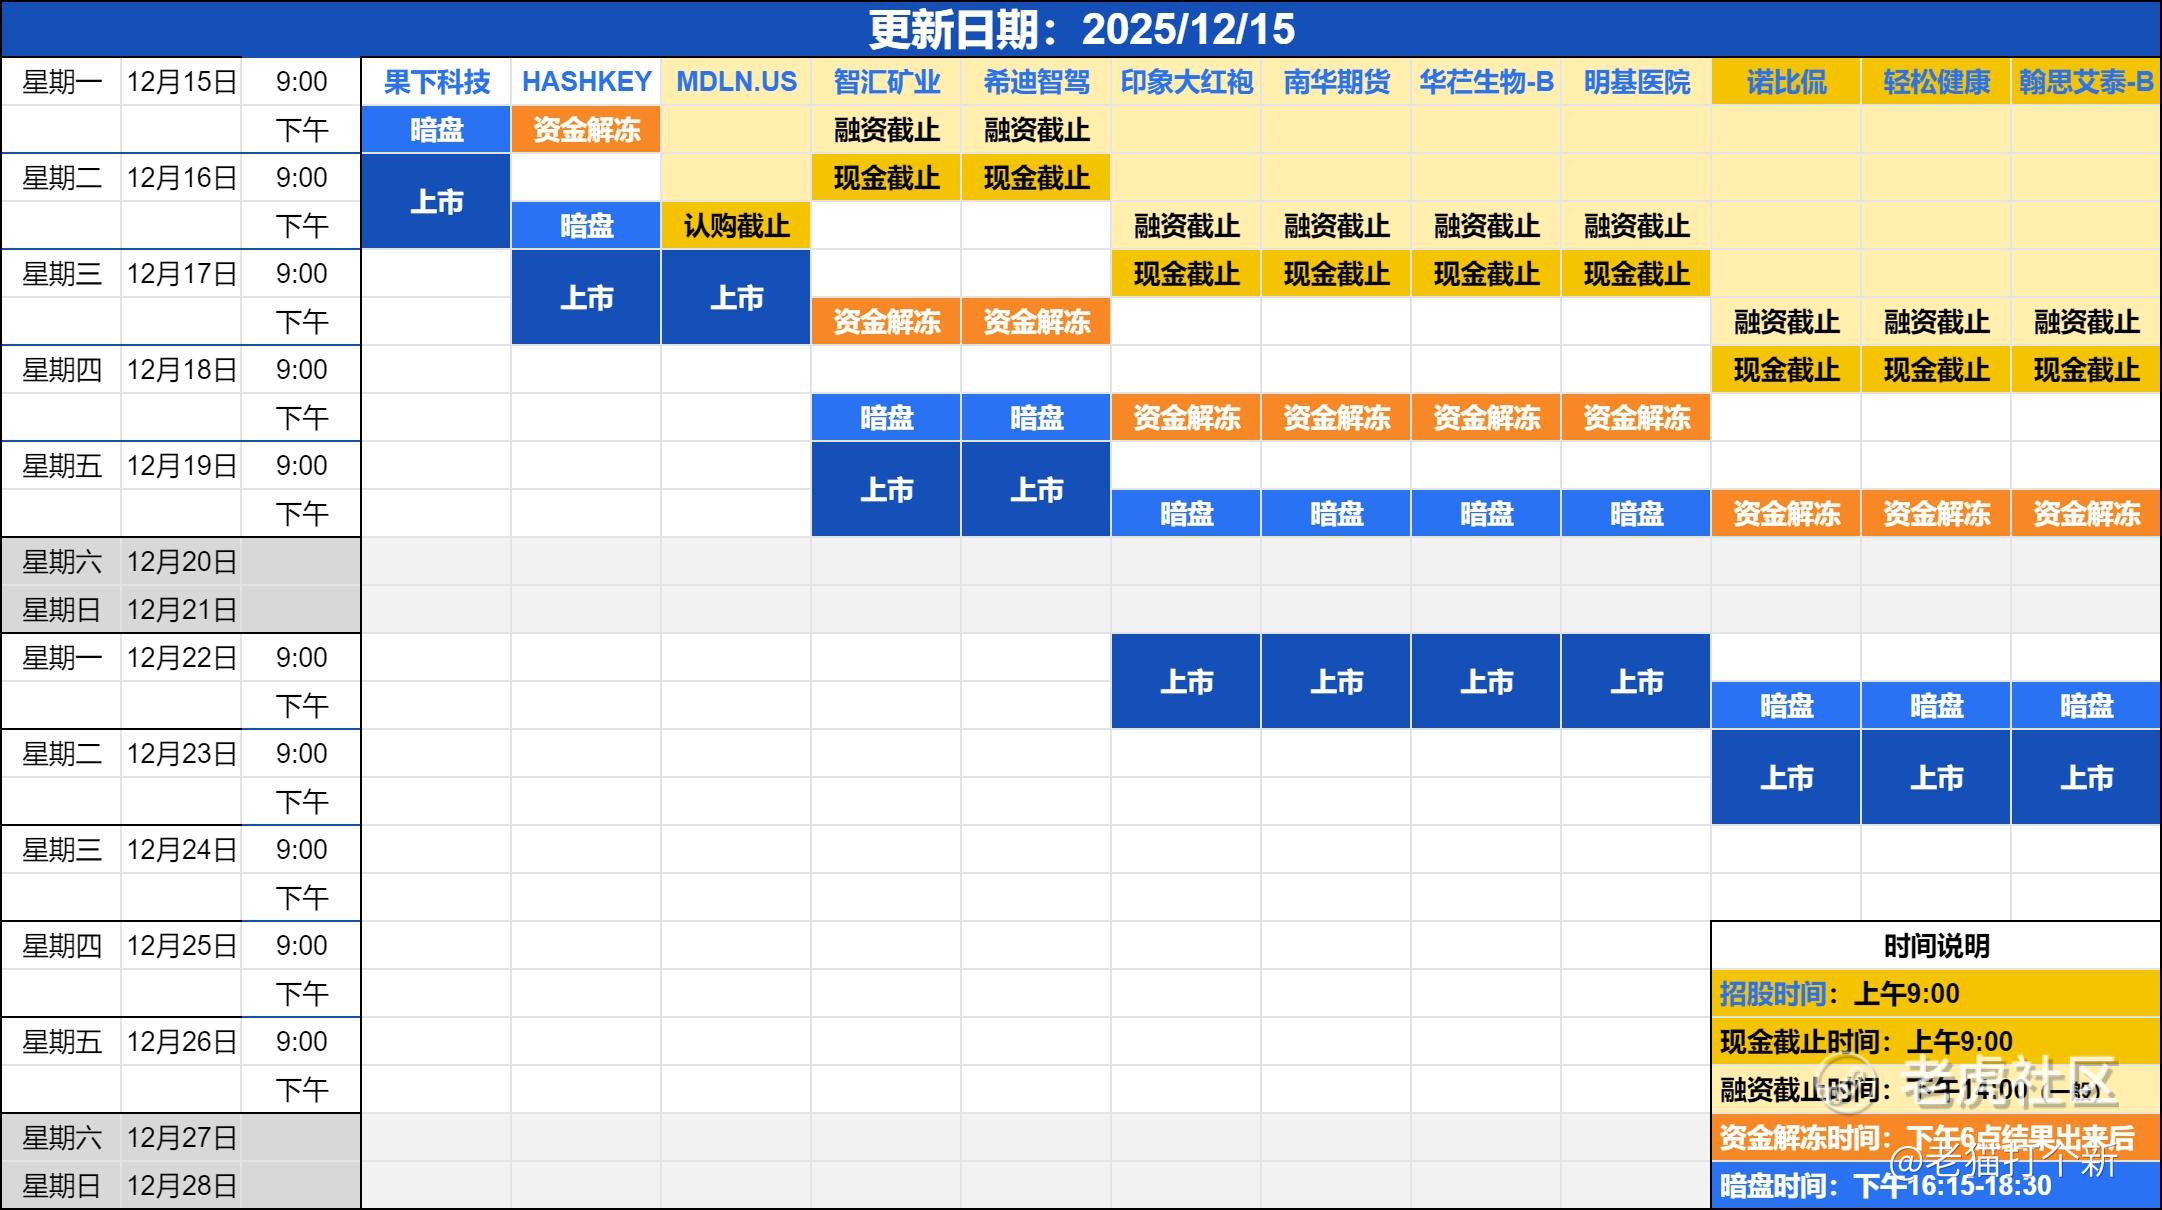Click the 时间说明 legend title
The width and height of the screenshot is (2162, 1210).
[1936, 946]
